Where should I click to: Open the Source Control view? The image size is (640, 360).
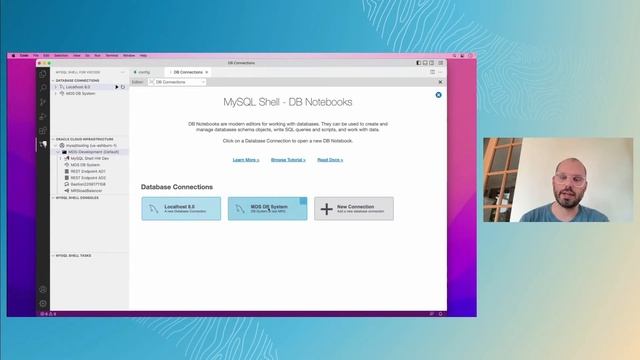click(x=43, y=102)
